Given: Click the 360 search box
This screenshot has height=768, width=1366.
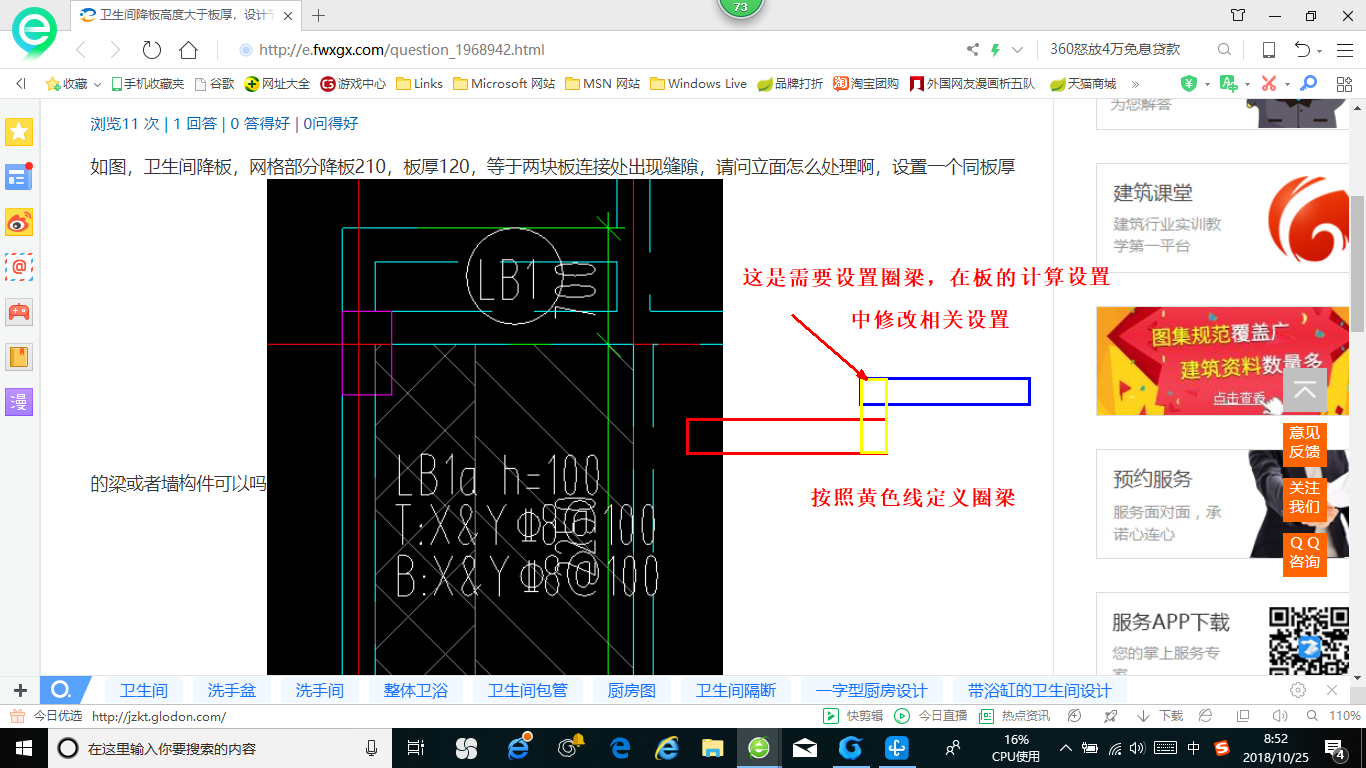Looking at the screenshot, I should (x=1128, y=50).
